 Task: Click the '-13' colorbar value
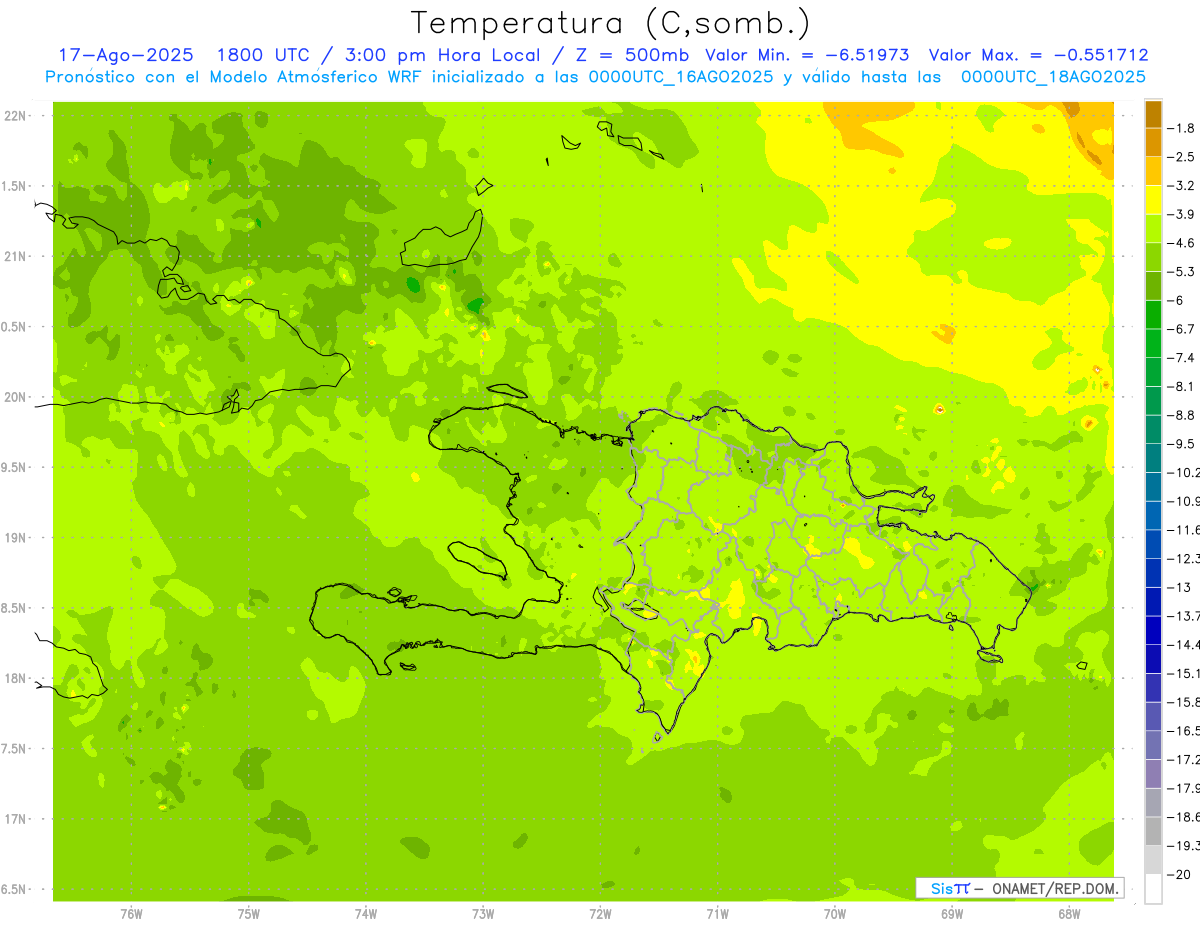tap(1179, 586)
